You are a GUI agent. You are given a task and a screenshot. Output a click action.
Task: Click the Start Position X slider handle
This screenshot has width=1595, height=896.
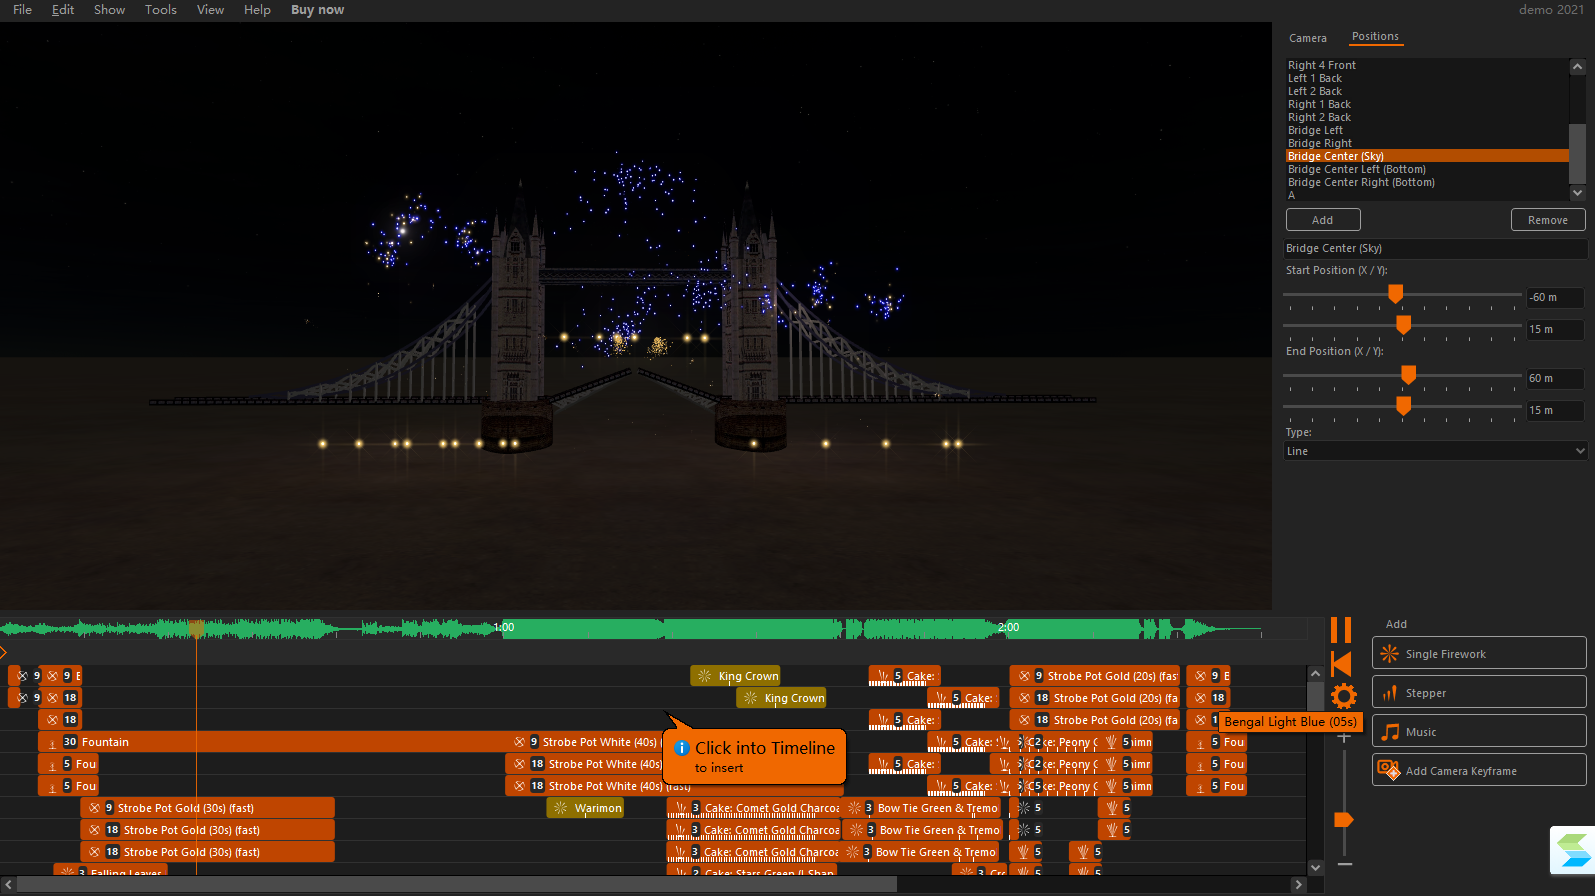[1395, 294]
